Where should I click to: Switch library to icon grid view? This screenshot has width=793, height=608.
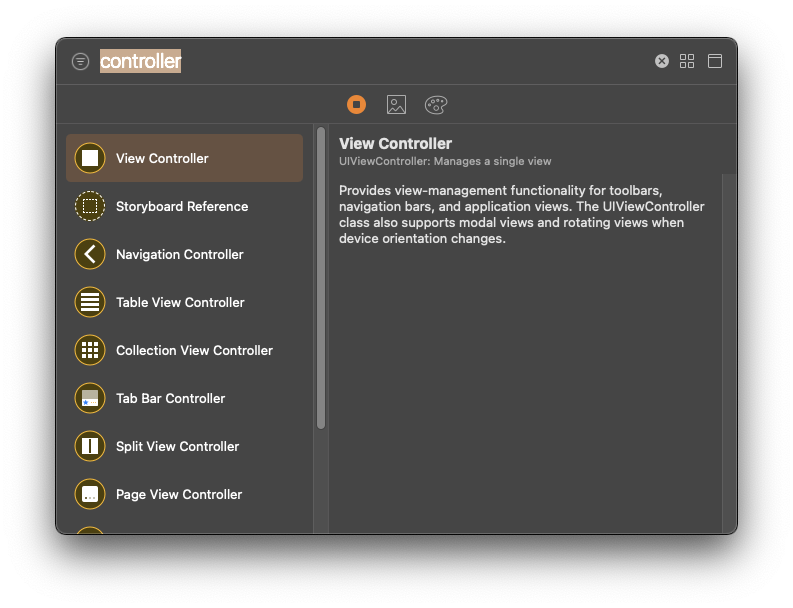tap(687, 61)
